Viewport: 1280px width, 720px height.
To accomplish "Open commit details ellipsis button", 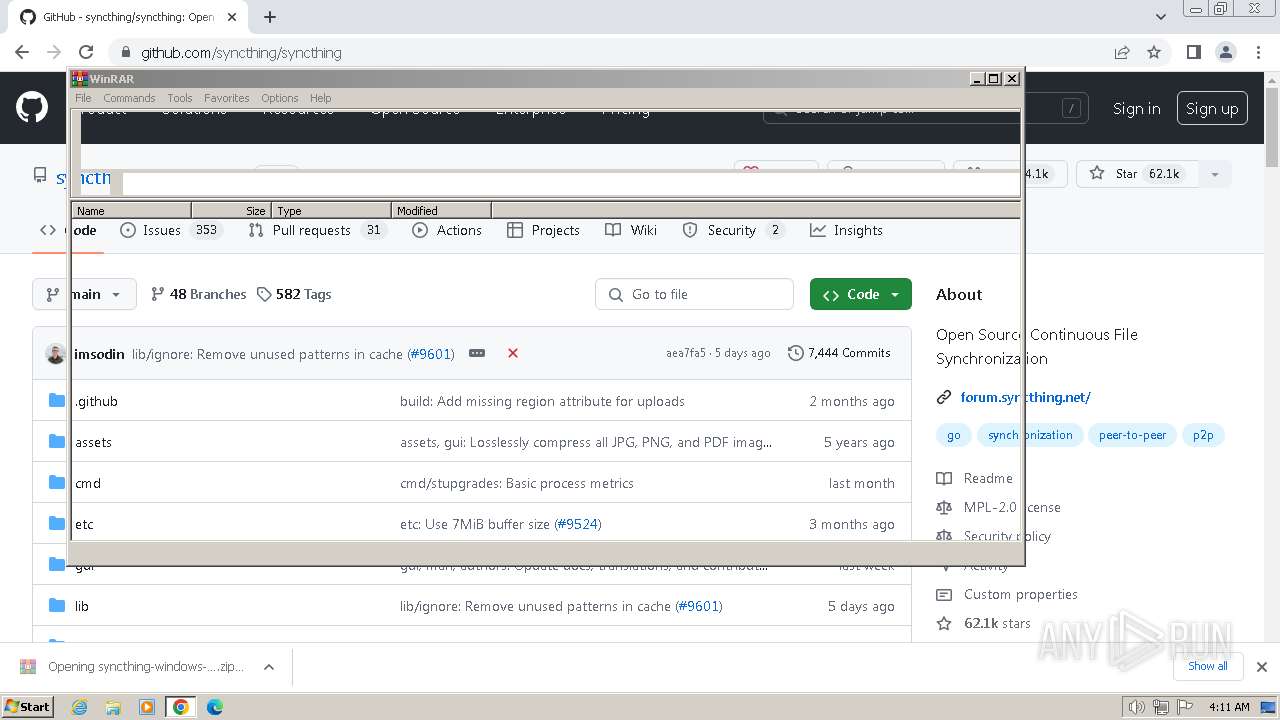I will [x=477, y=353].
